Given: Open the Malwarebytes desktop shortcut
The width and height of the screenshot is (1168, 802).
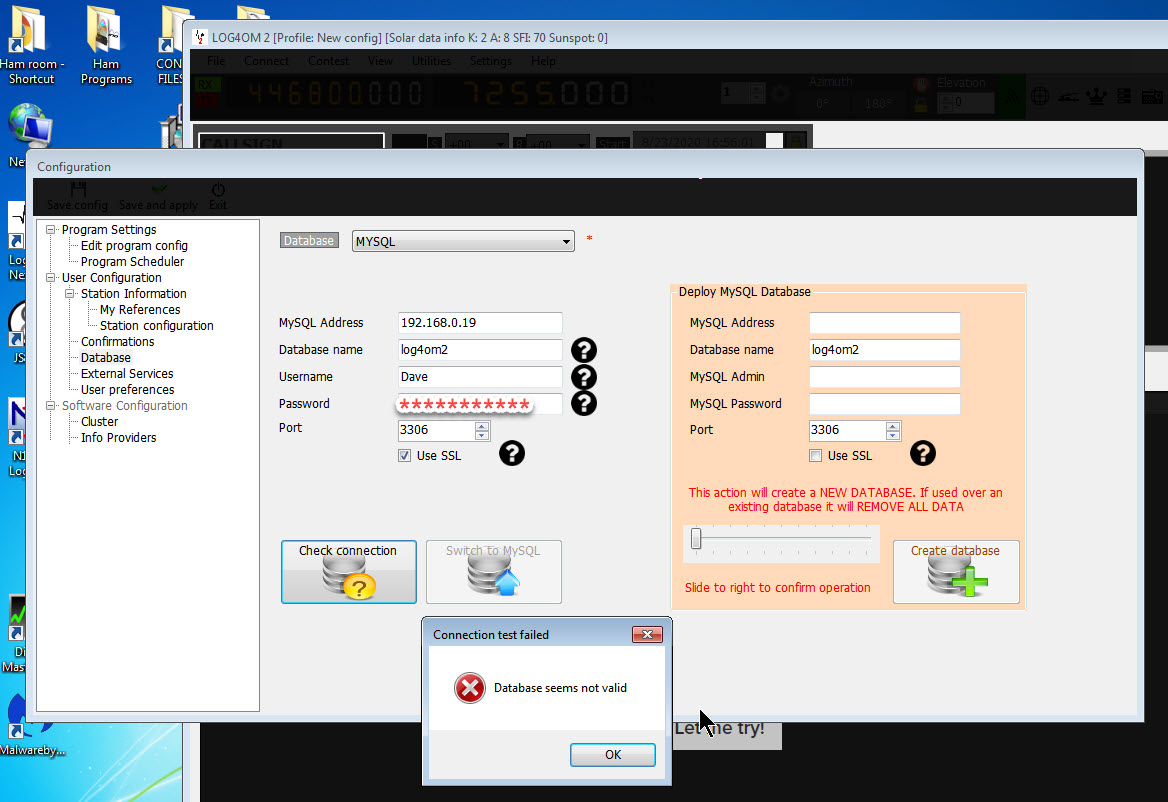Looking at the screenshot, I should click(30, 724).
